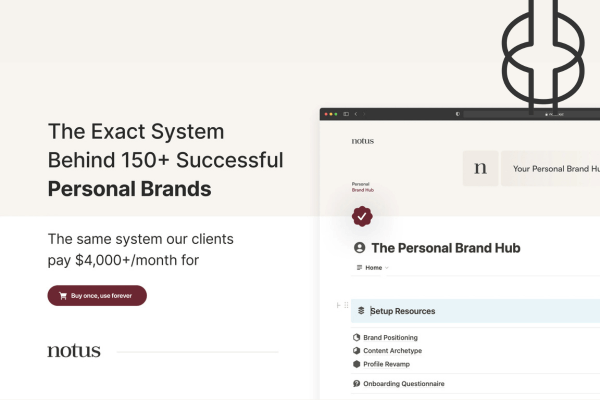Click the browser back arrow
Image resolution: width=600 pixels, height=400 pixels.
point(356,114)
